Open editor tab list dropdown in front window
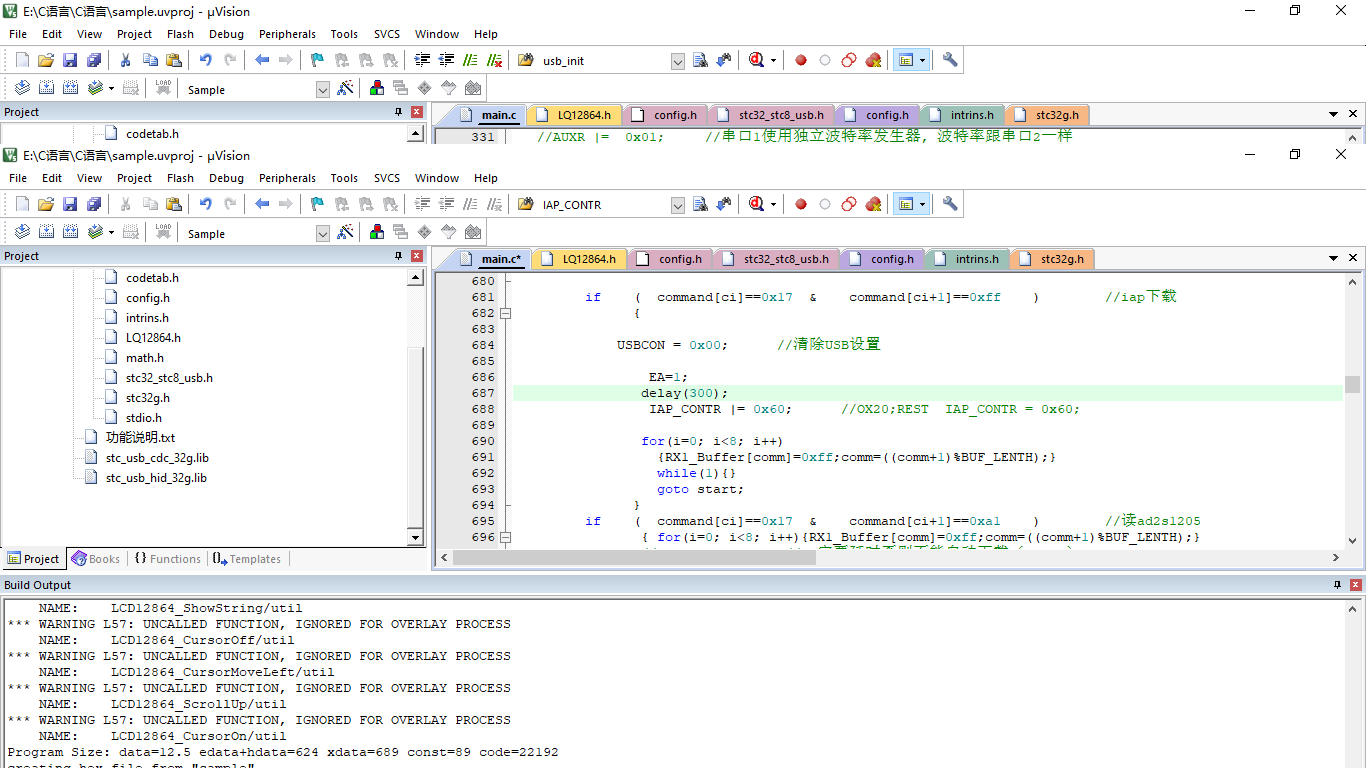1366x768 pixels. coord(1334,259)
